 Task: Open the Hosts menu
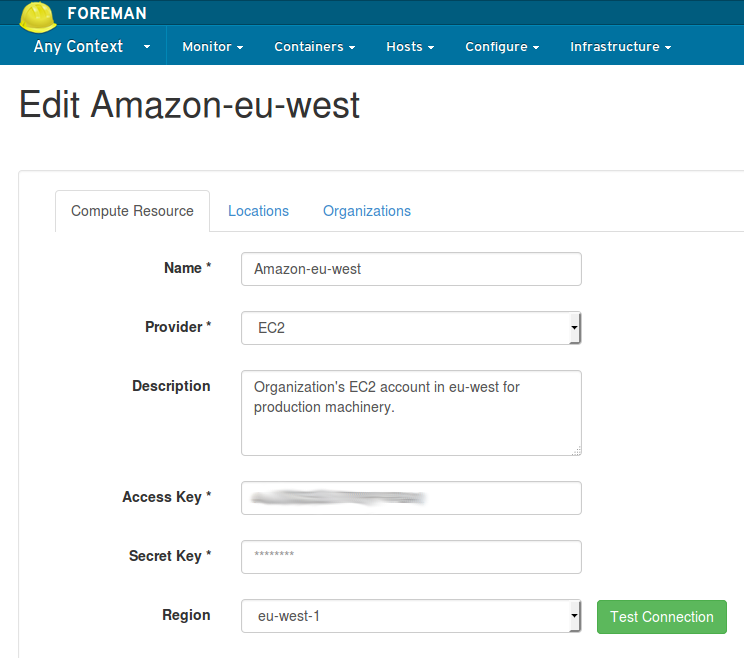(410, 47)
